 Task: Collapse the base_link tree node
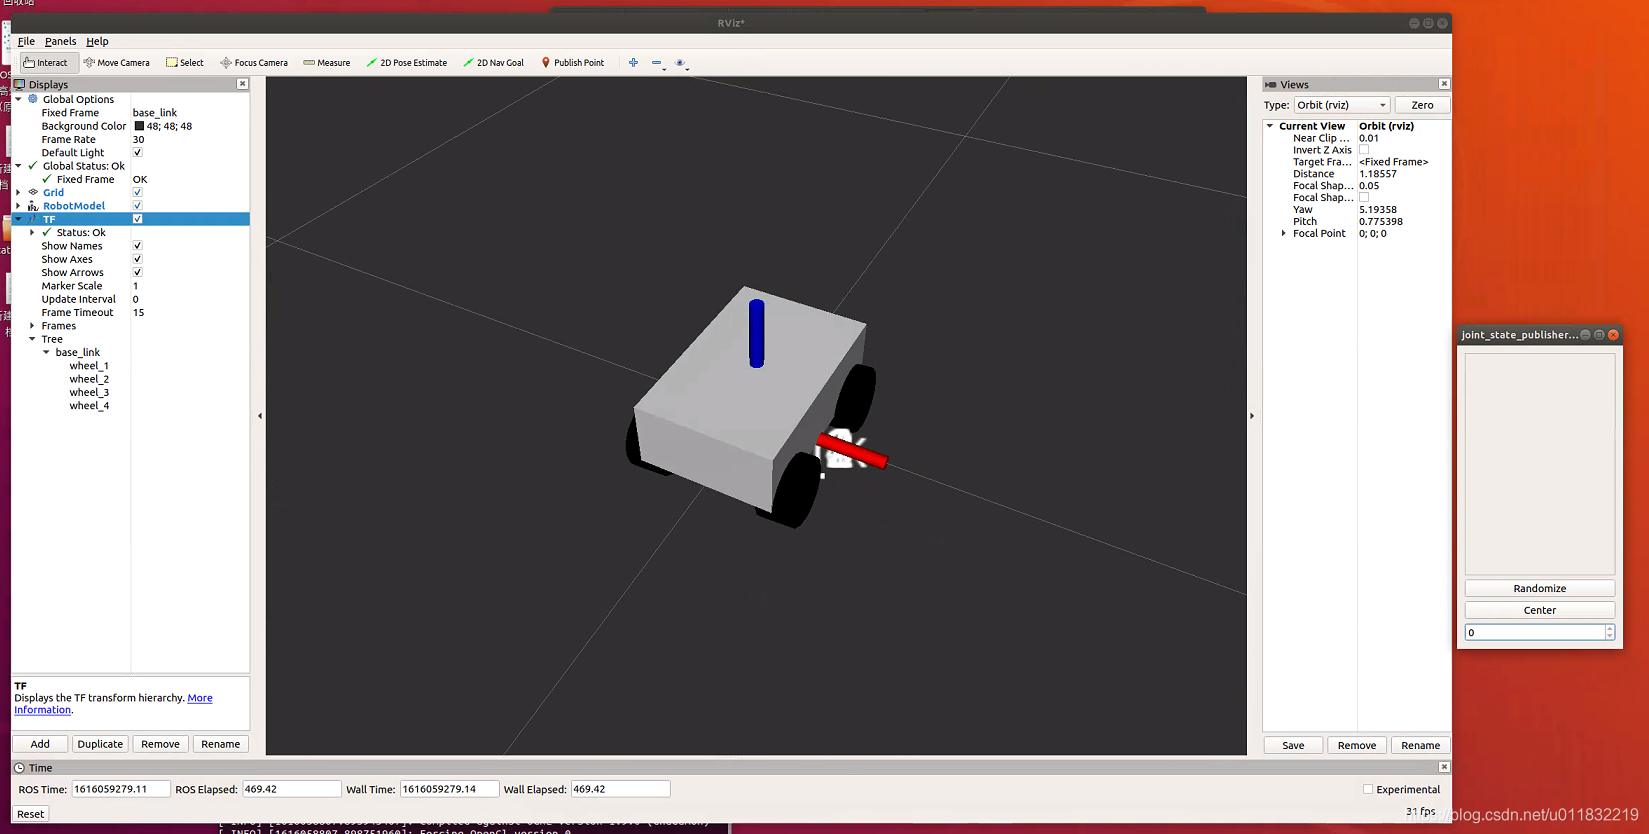point(46,352)
